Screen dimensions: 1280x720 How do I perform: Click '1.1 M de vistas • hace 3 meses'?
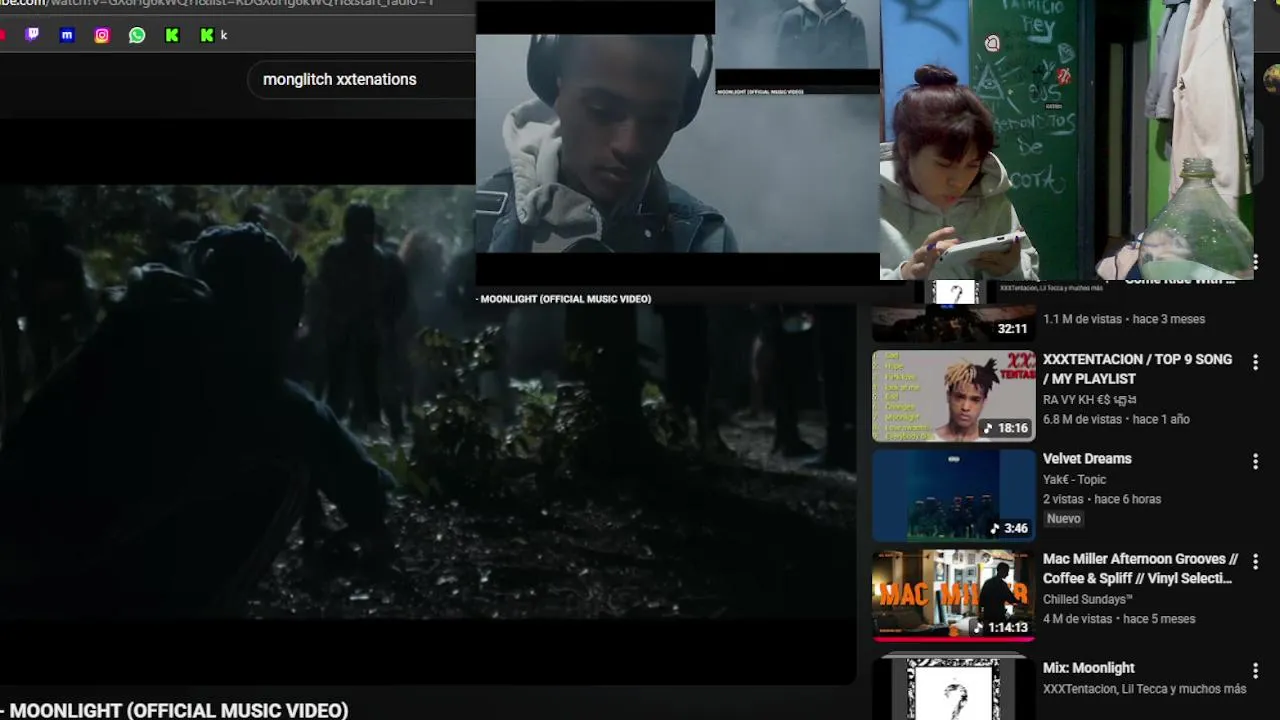[x=1124, y=319]
